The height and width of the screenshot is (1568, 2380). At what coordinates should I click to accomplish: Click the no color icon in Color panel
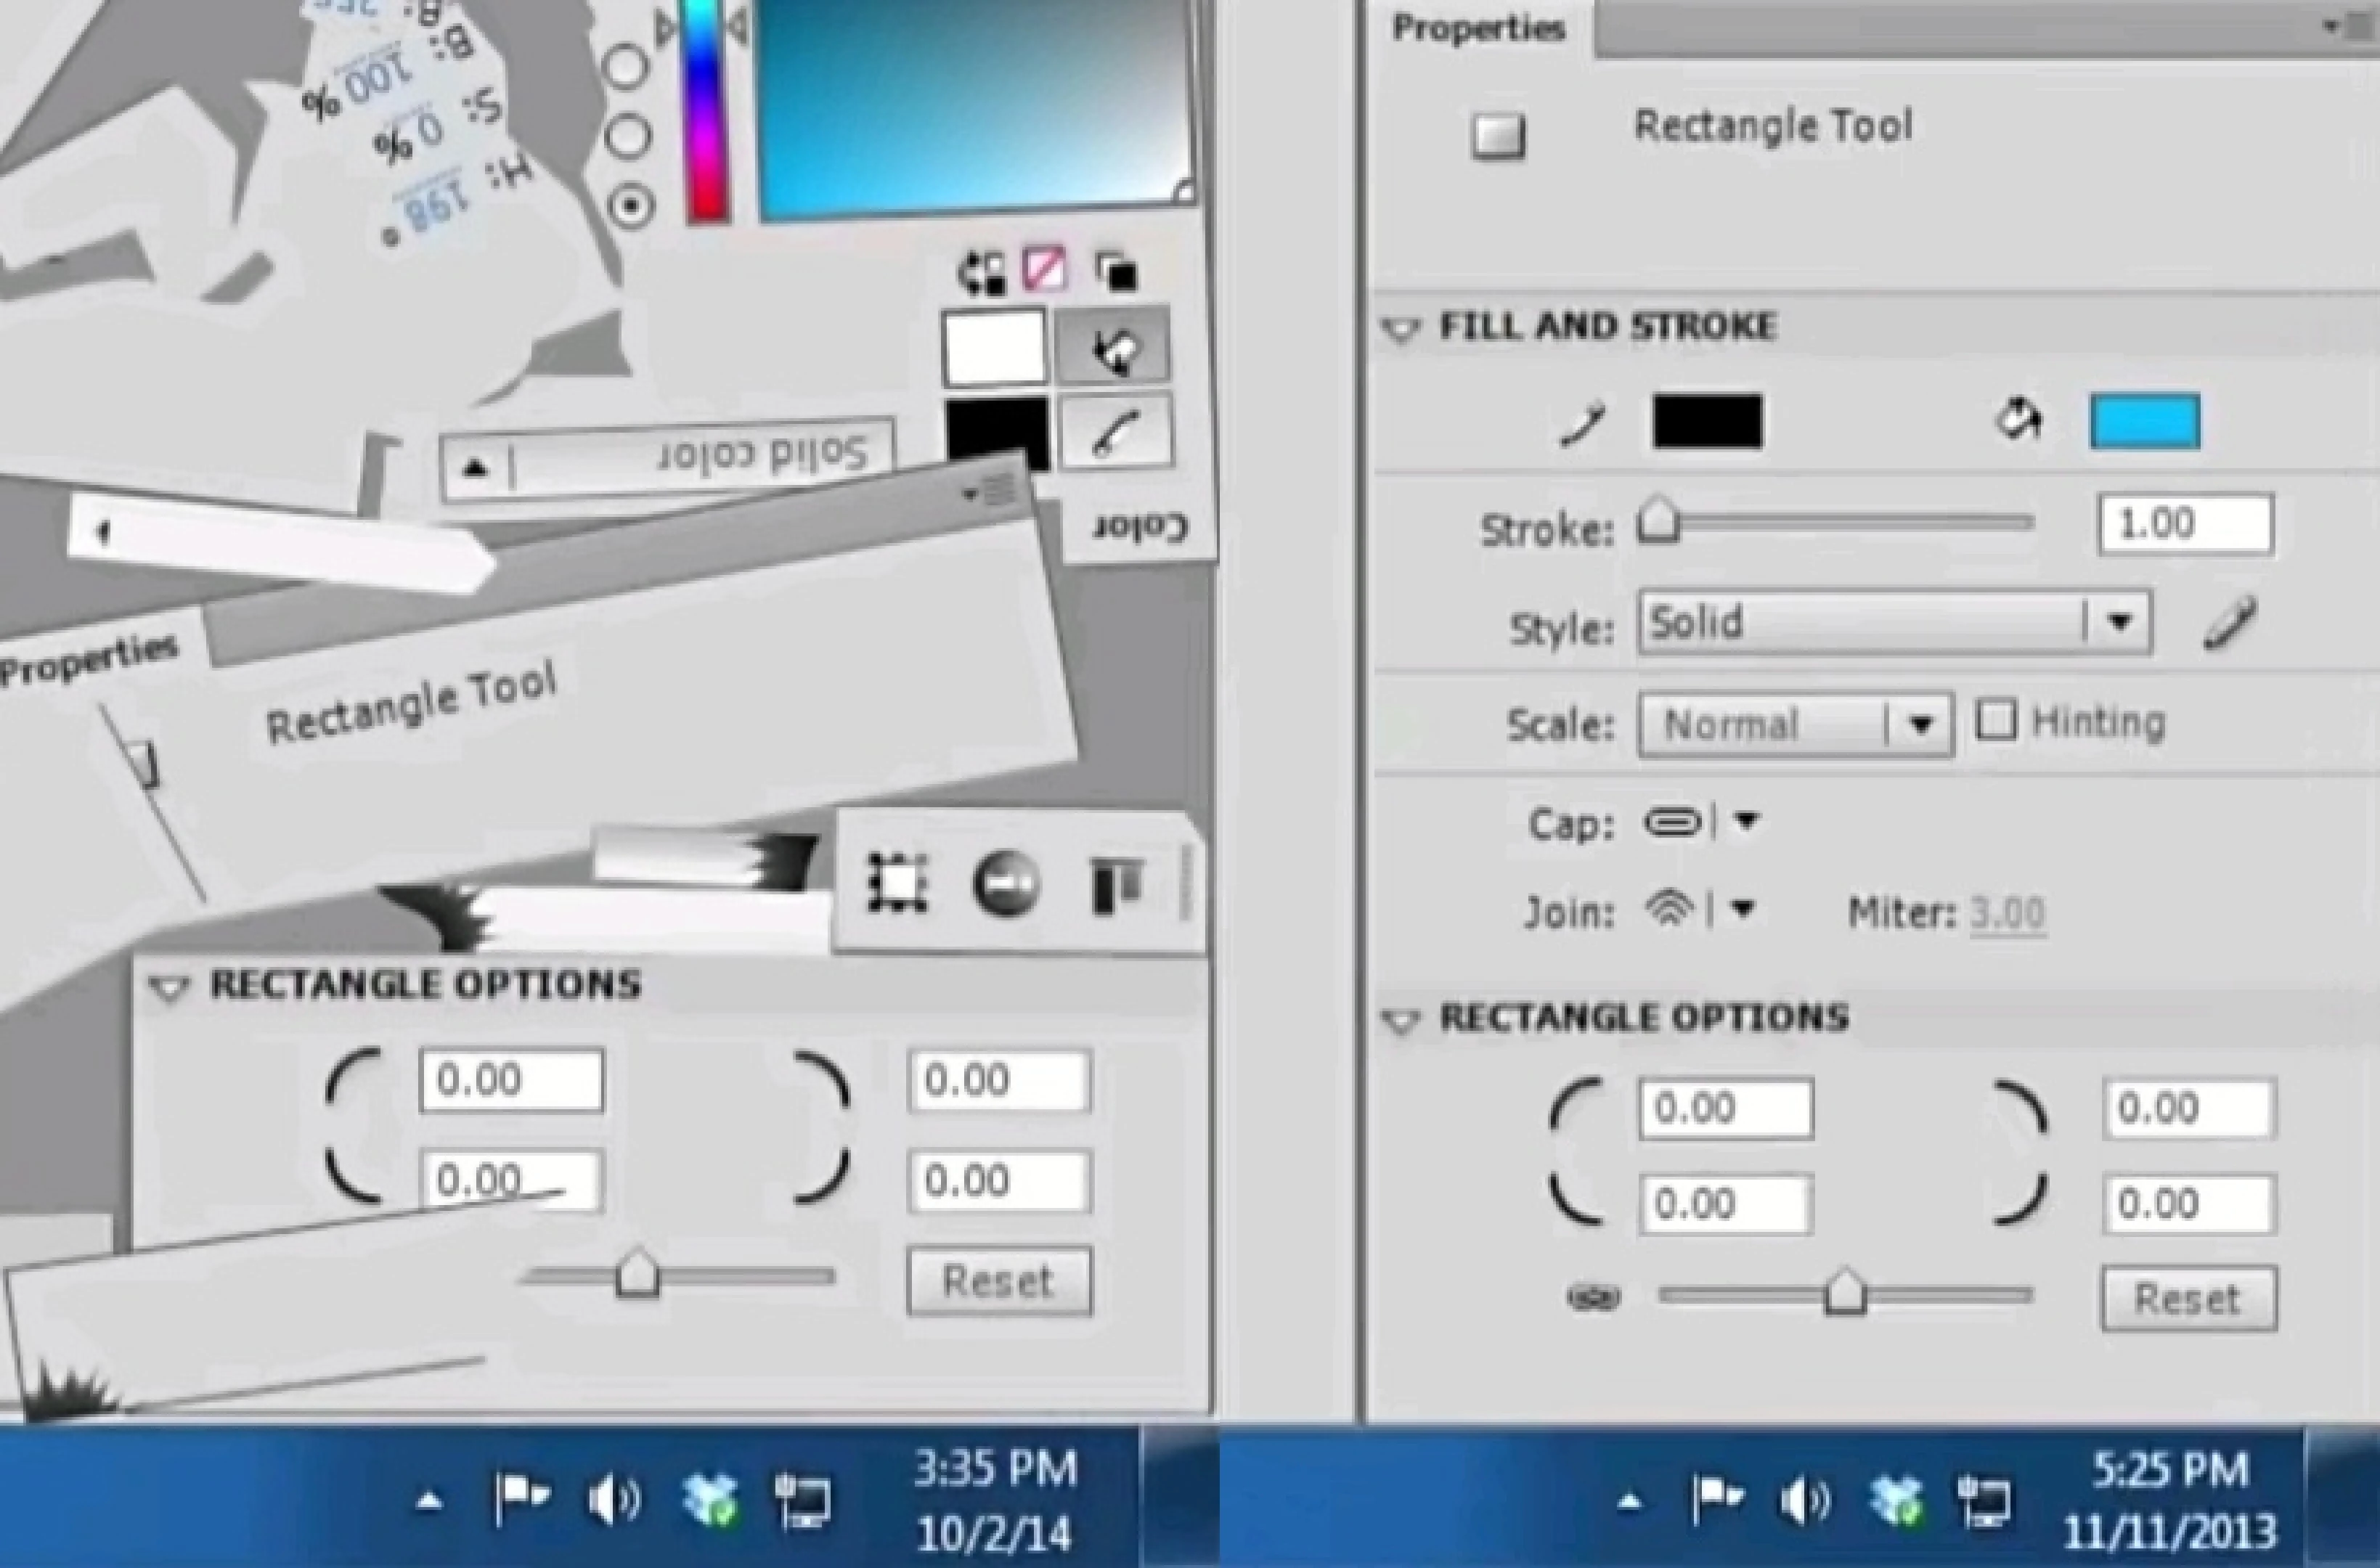[1044, 270]
